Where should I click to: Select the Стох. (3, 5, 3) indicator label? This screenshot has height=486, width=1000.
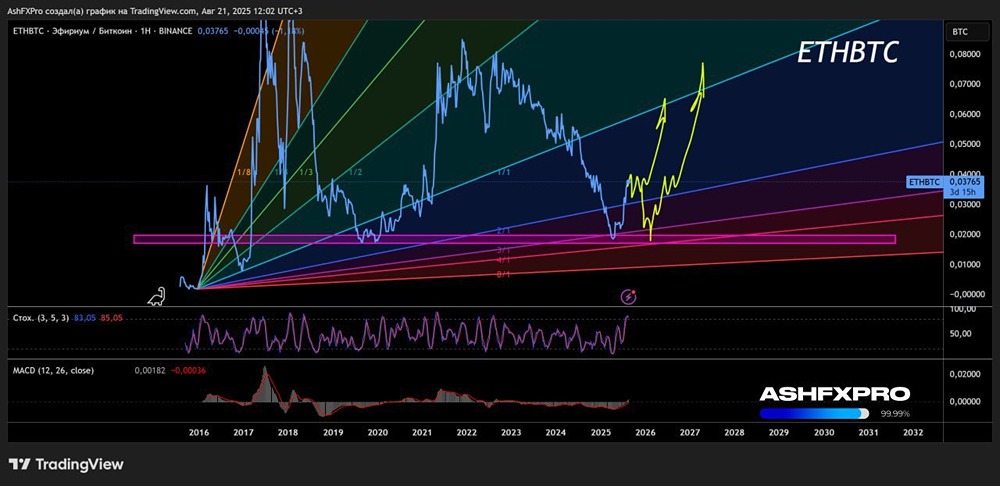(x=41, y=317)
